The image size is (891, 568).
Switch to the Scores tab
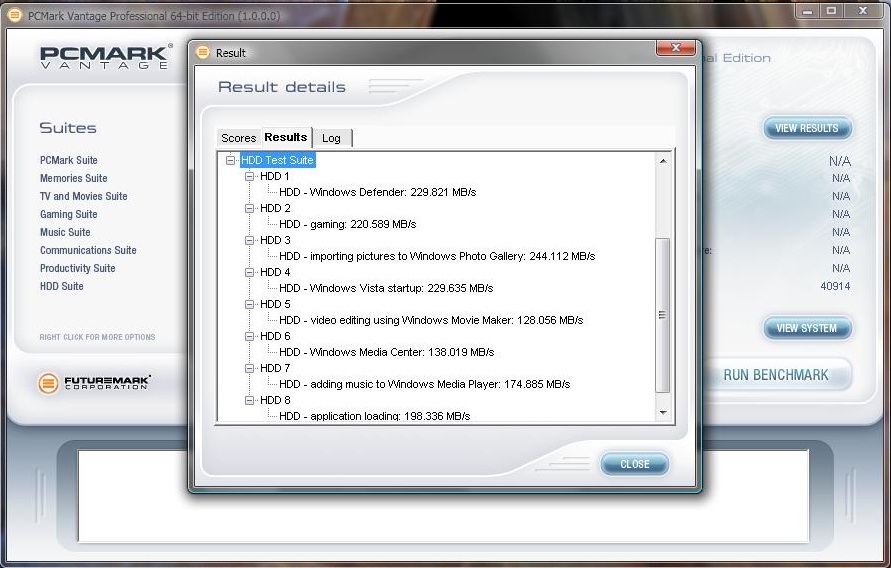(239, 138)
